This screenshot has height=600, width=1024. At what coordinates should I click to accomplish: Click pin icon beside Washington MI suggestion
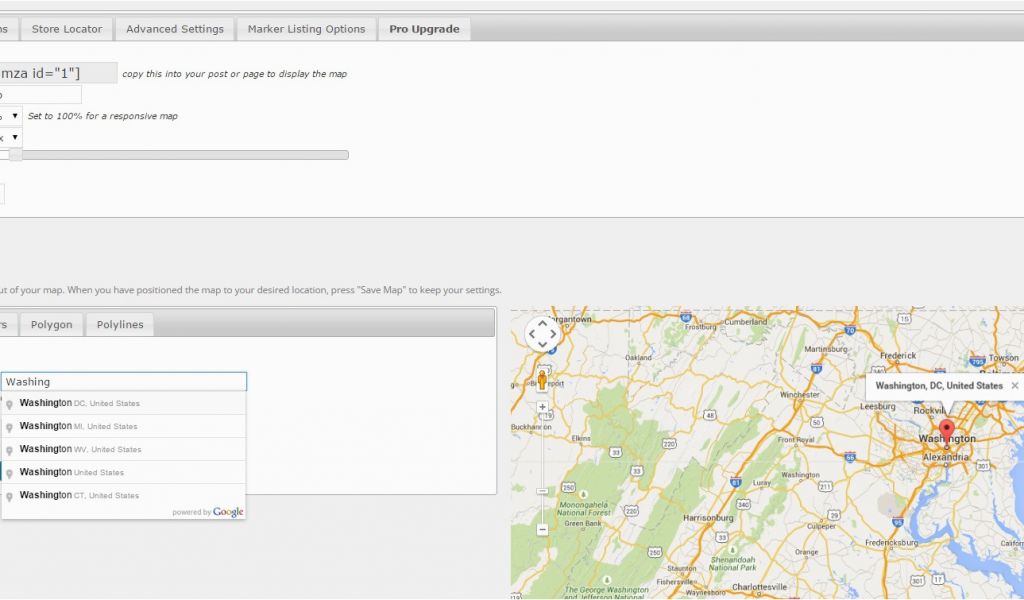(9, 428)
